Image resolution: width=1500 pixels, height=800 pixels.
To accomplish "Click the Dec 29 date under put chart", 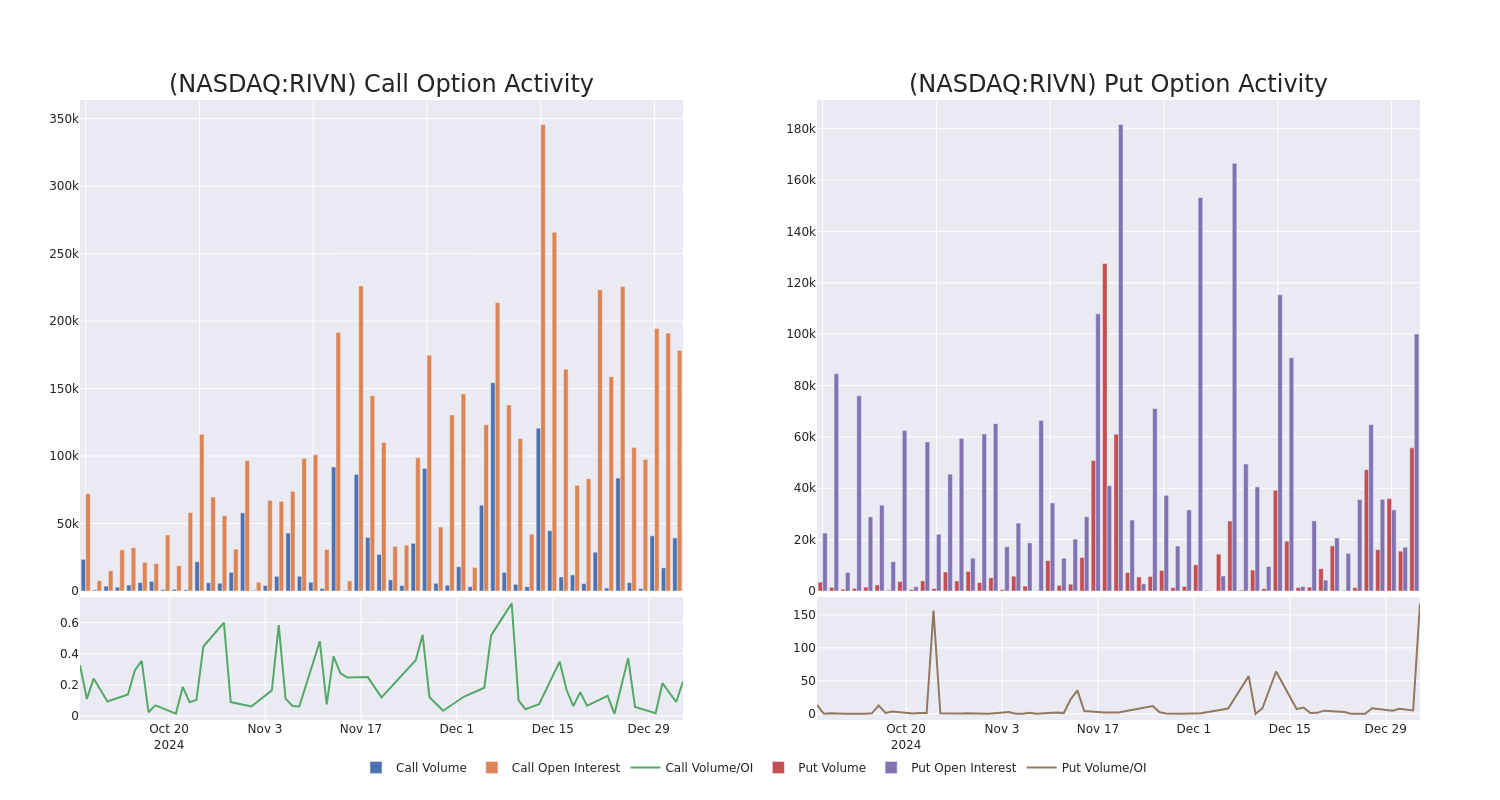I will click(x=1386, y=729).
